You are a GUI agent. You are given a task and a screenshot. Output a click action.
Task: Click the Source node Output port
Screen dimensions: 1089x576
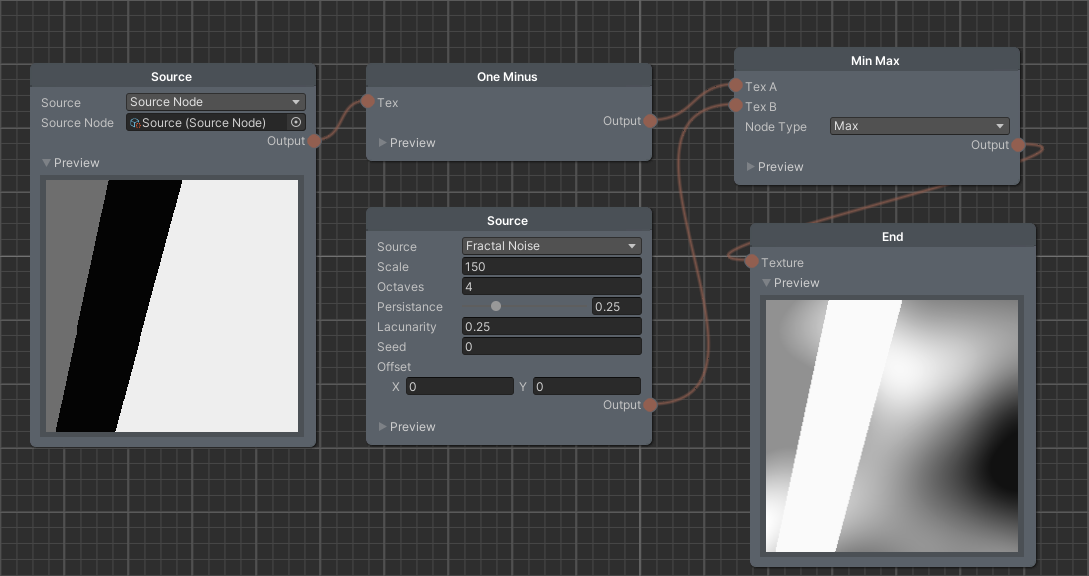tap(314, 142)
